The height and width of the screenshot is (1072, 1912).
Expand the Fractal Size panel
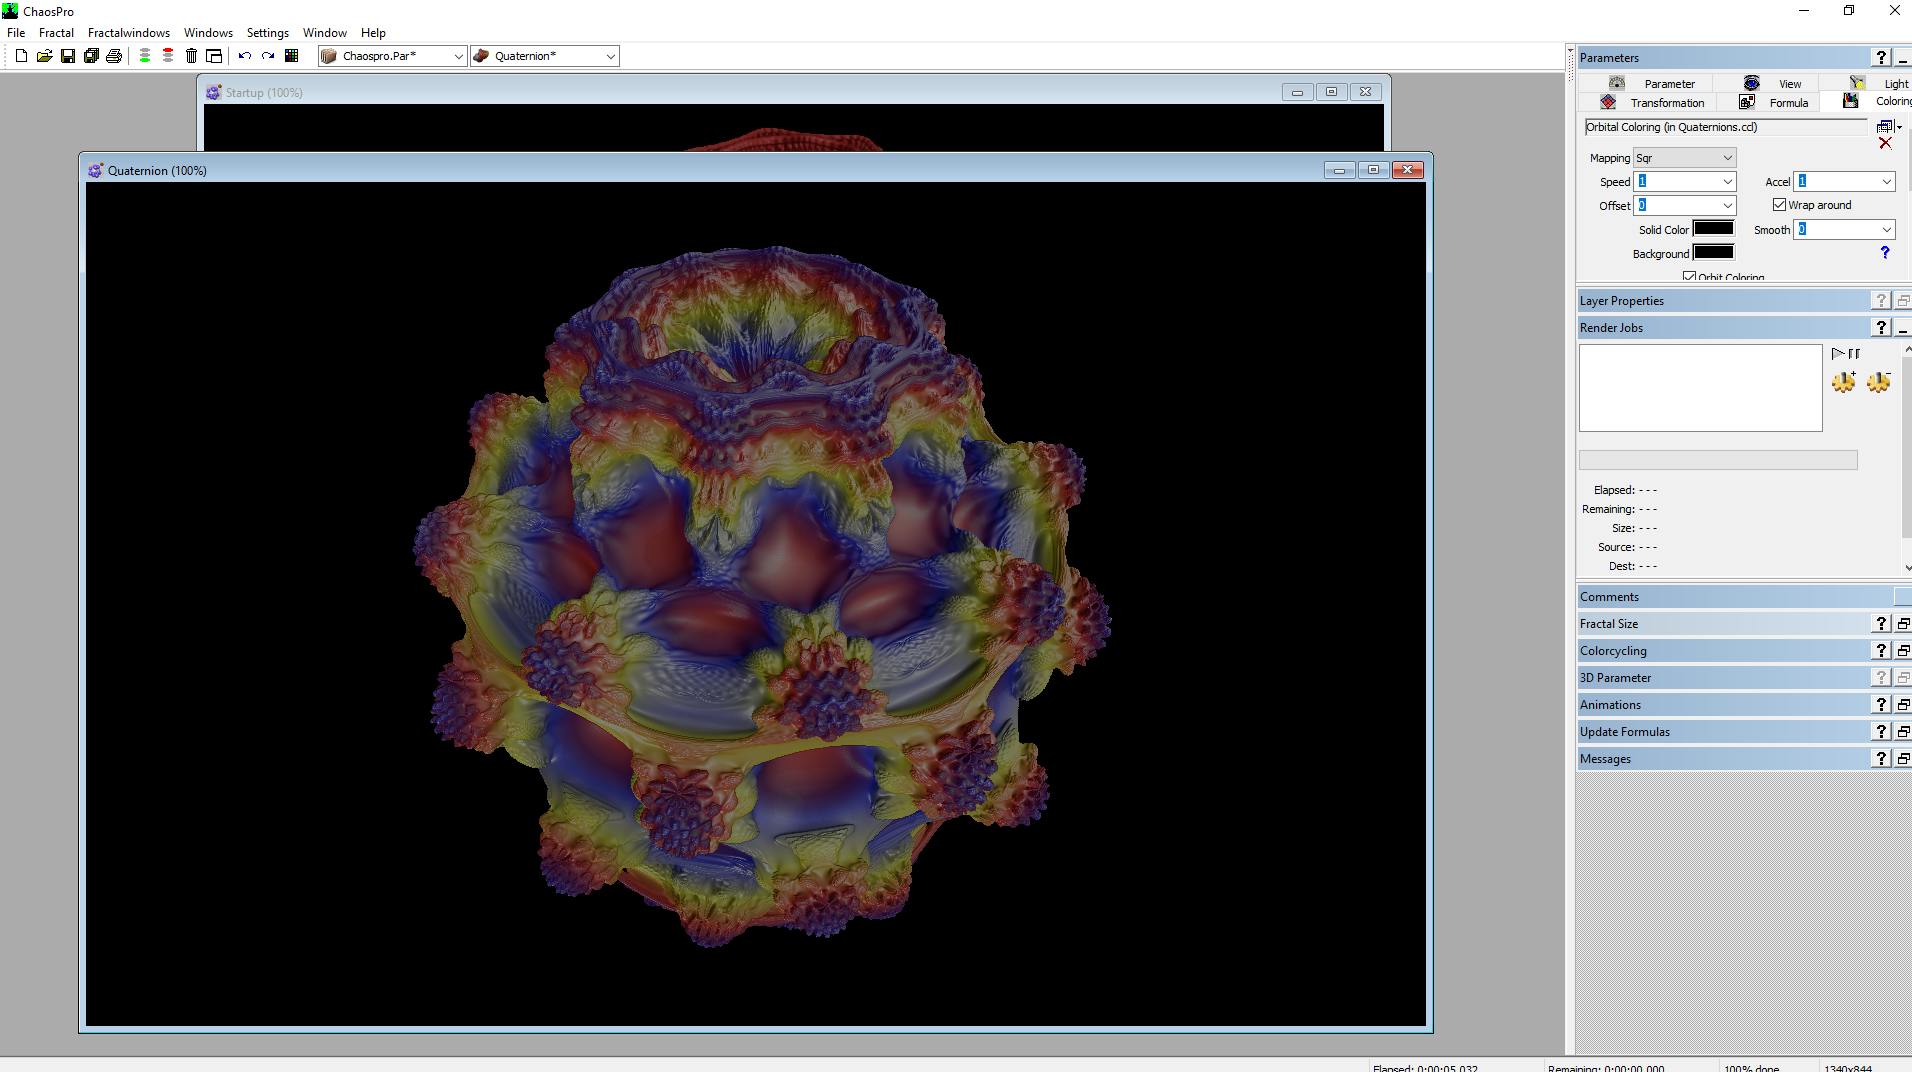(1903, 624)
